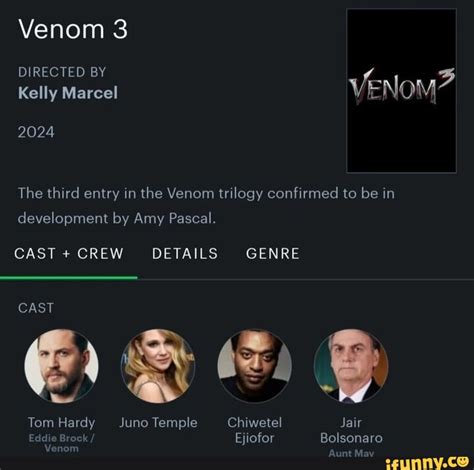Click the circular photo above Tom Hardy
Viewport: 474px width, 470px height.
point(61,366)
